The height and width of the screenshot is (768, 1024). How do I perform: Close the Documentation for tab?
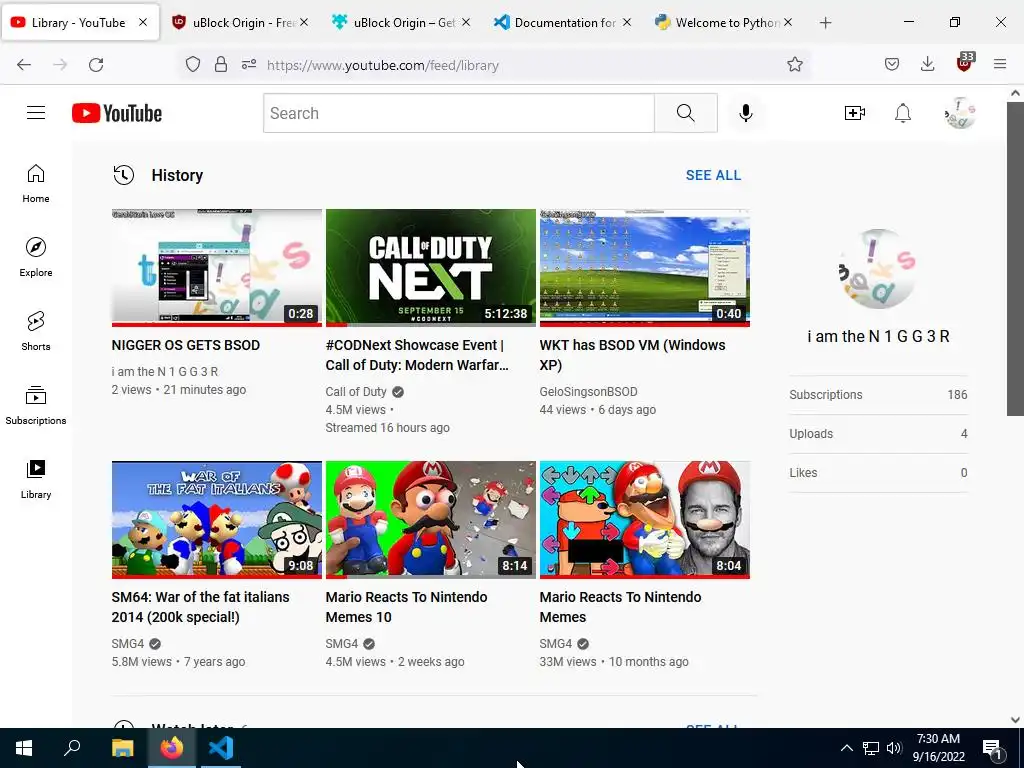[x=627, y=23]
